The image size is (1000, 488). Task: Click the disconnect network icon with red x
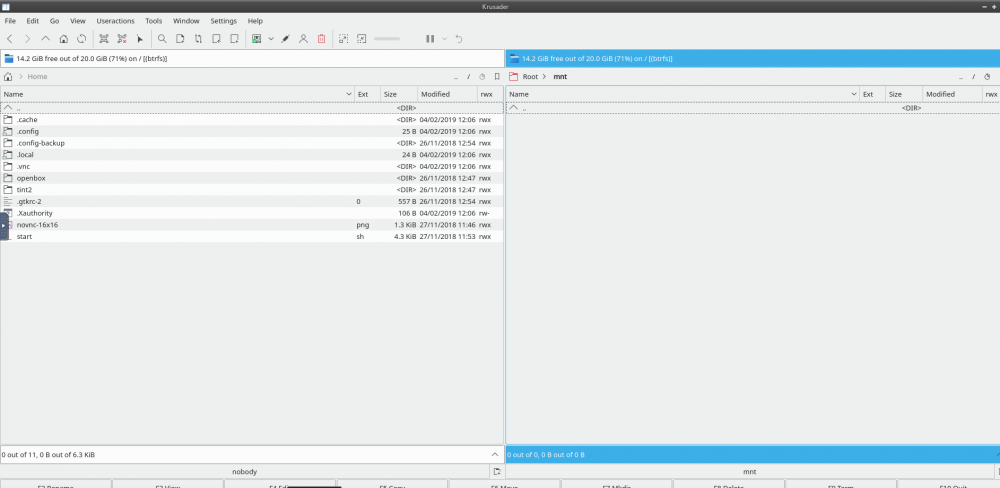(122, 39)
